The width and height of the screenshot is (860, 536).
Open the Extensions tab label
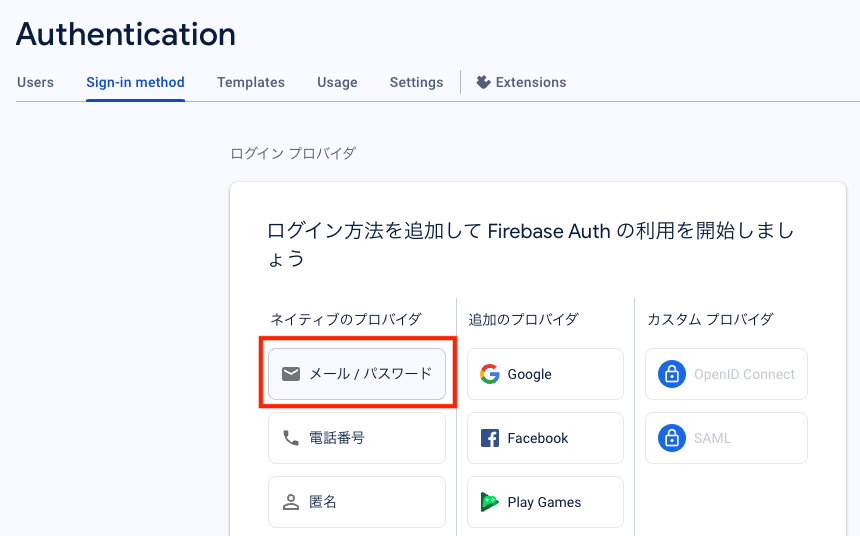pyautogui.click(x=531, y=82)
